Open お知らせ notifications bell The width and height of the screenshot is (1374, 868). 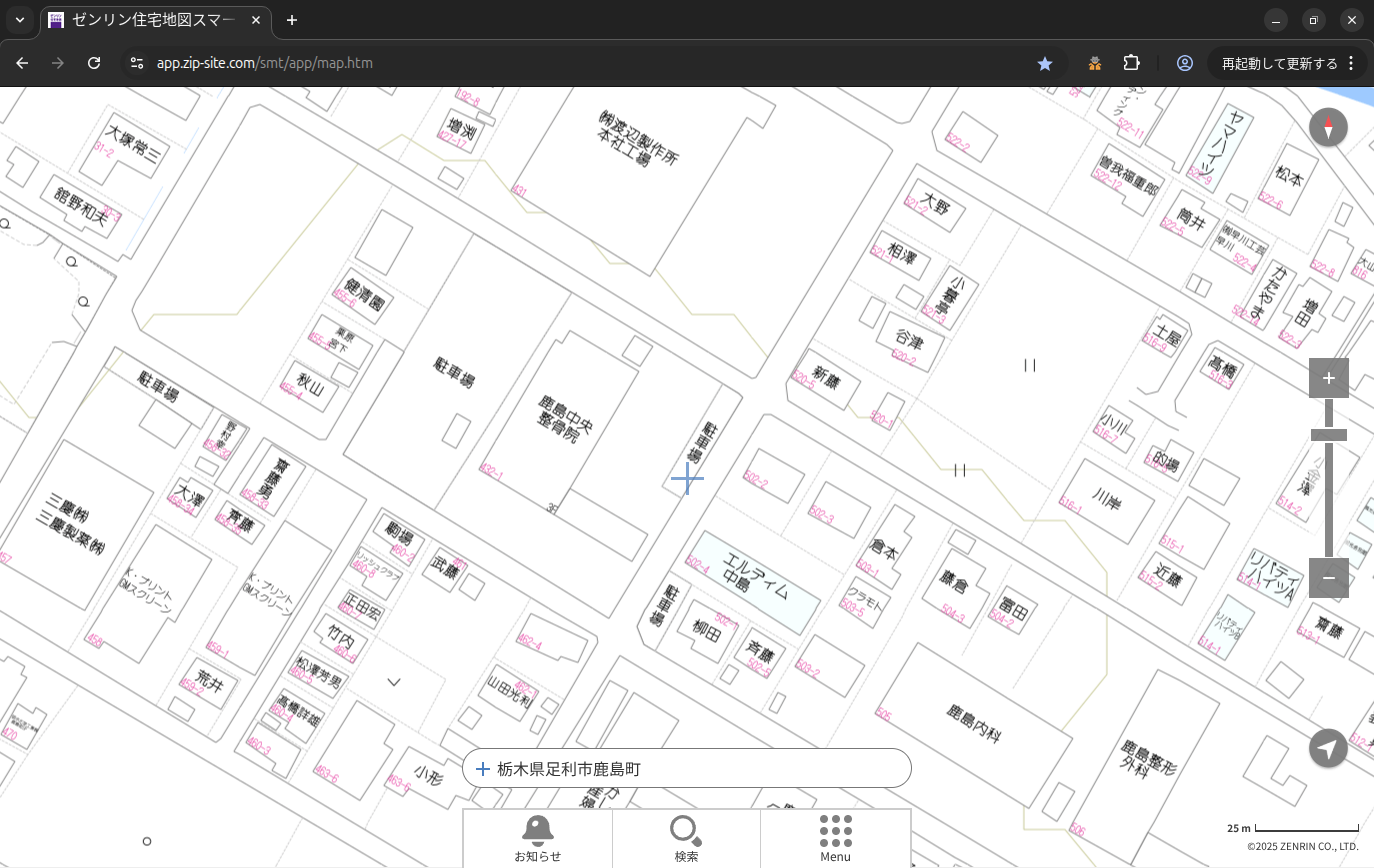(x=537, y=838)
